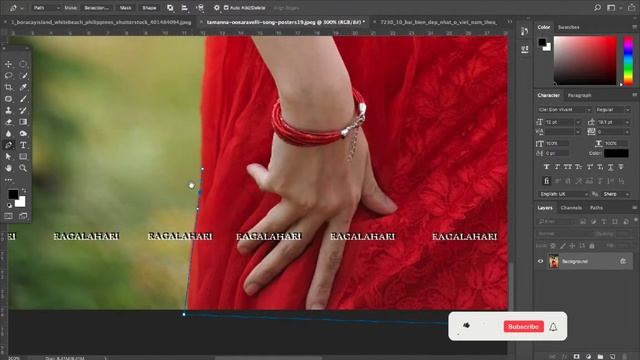Open the tool preset picker arrow
This screenshot has height=360, width=640.
click(22, 8)
